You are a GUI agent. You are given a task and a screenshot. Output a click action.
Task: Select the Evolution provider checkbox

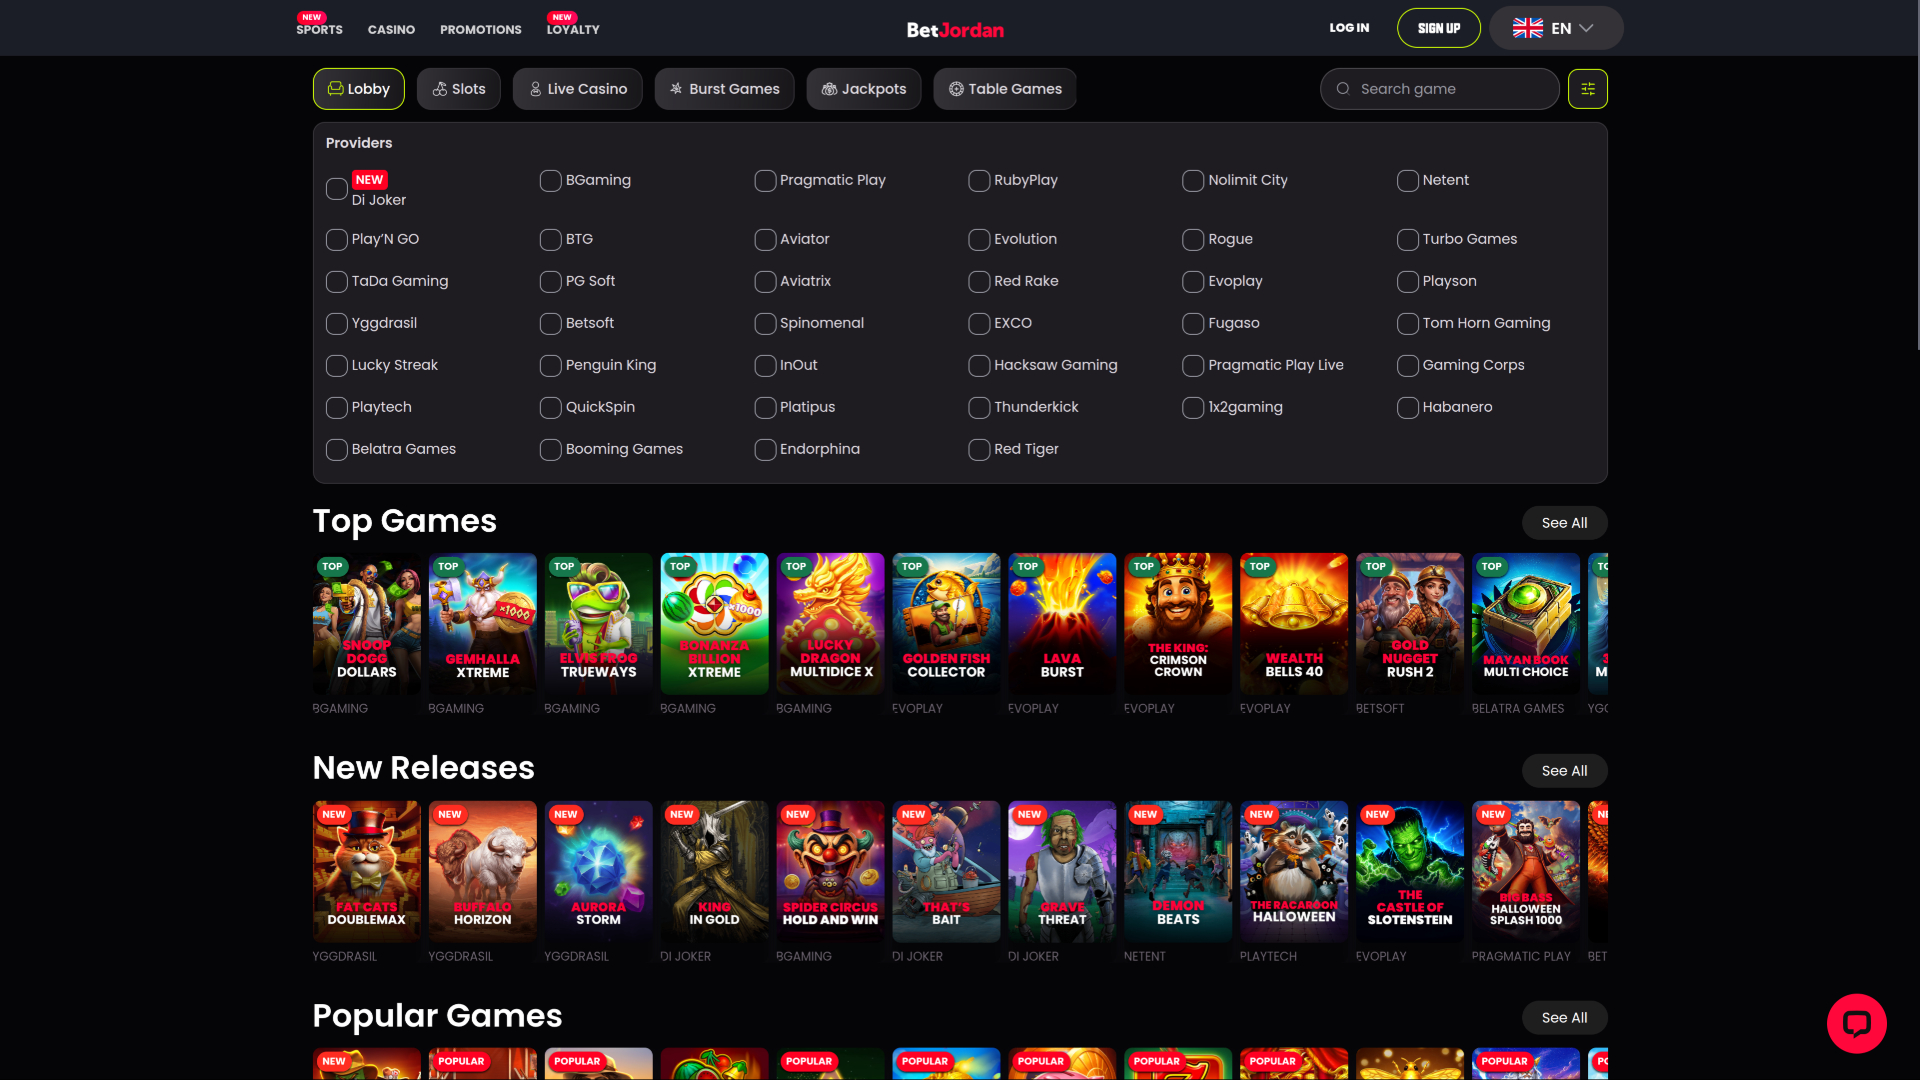(979, 240)
